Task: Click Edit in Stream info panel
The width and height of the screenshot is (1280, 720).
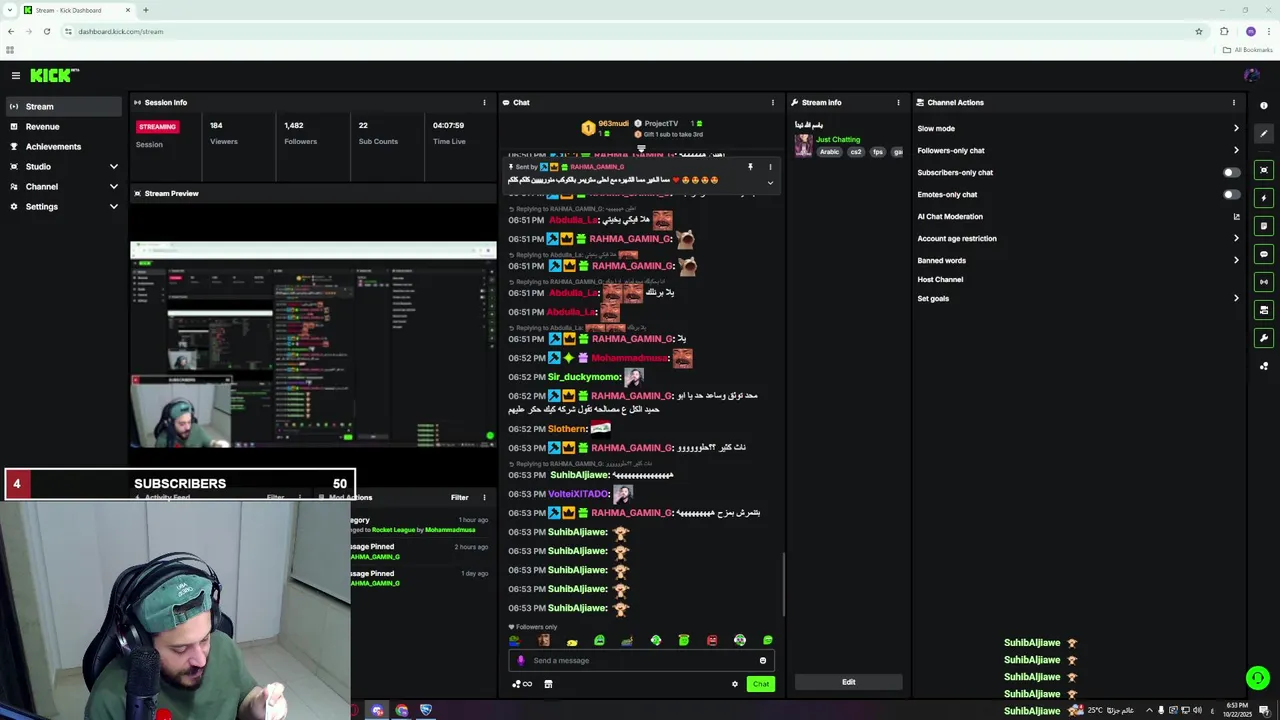Action: point(848,682)
